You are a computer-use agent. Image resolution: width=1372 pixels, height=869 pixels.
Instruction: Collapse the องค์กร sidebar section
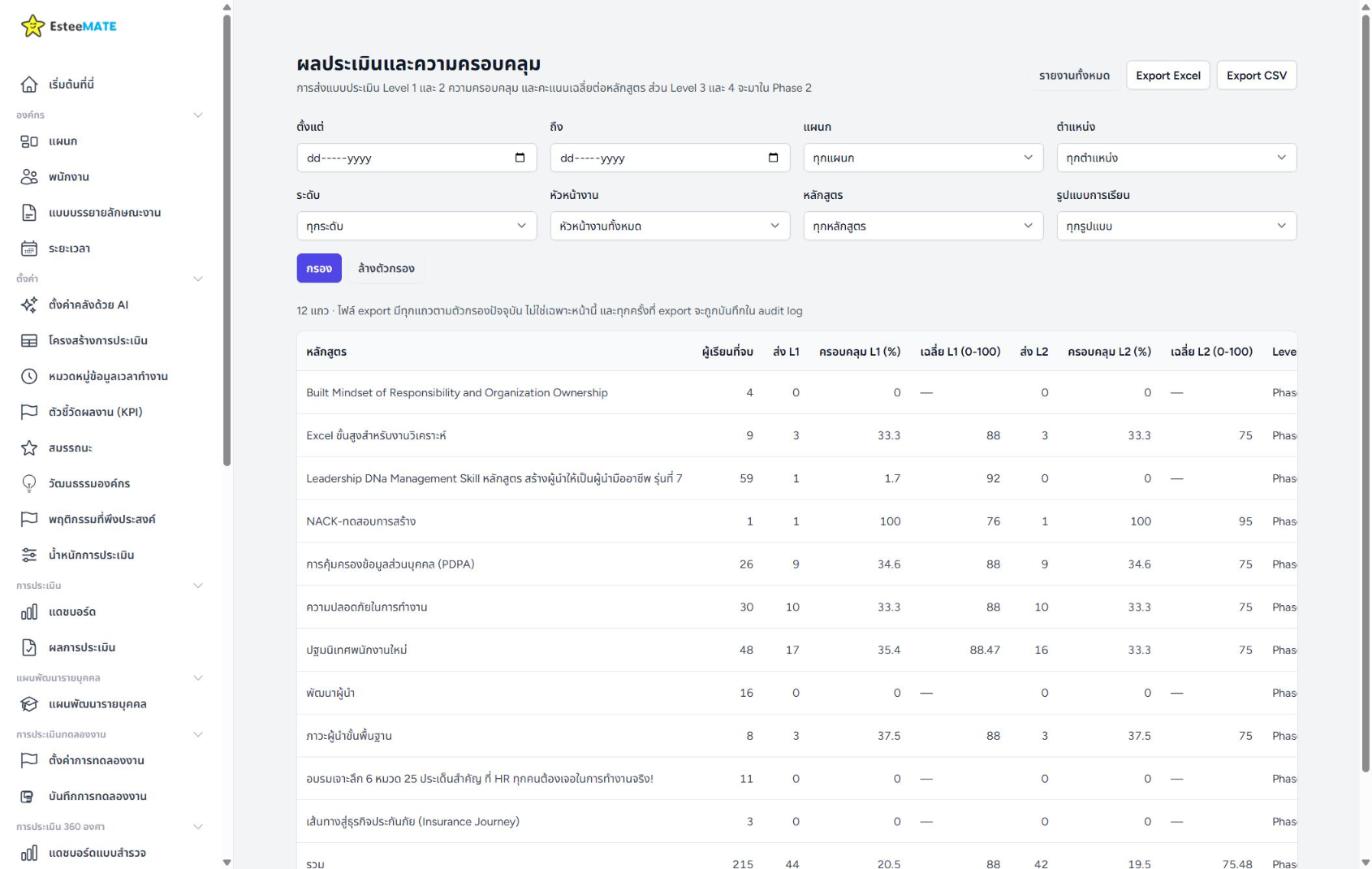click(197, 115)
